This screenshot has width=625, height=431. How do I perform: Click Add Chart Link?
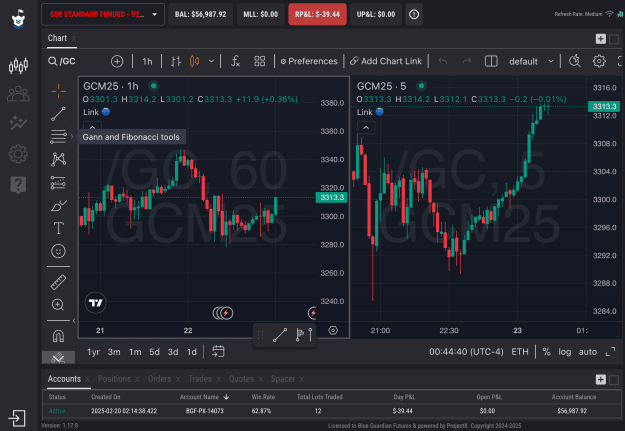pyautogui.click(x=386, y=61)
